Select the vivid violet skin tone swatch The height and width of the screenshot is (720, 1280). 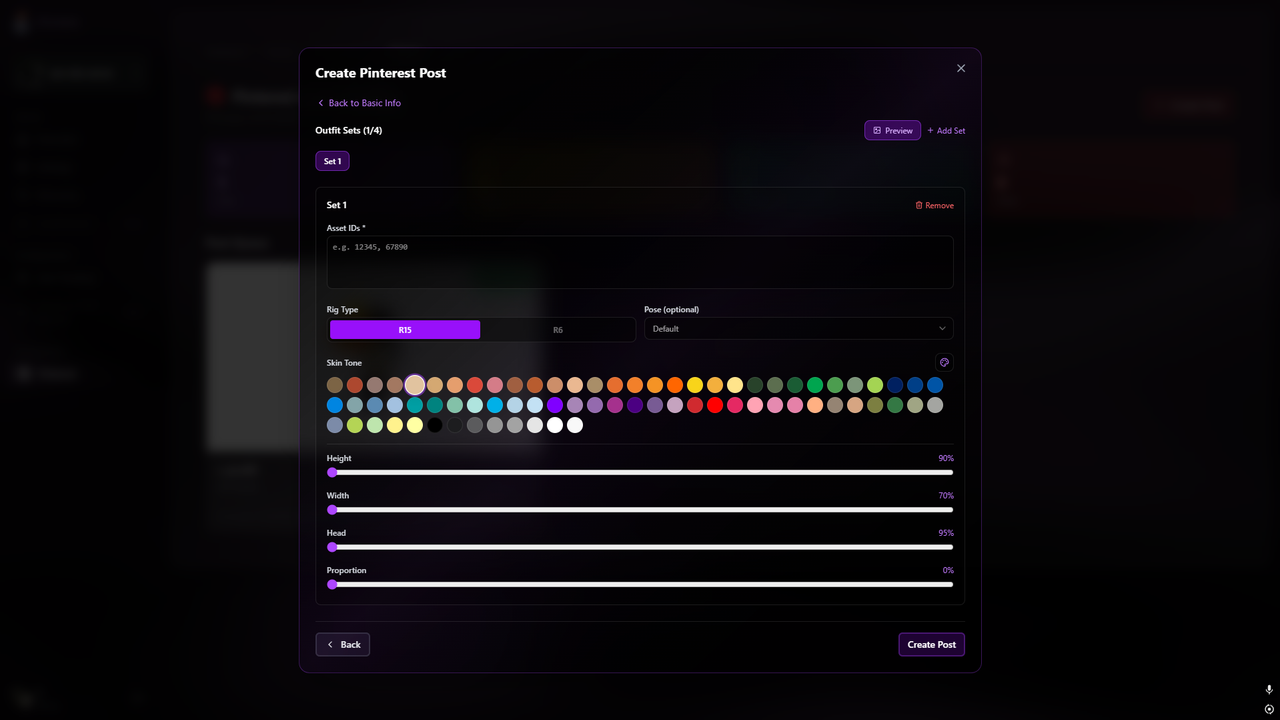click(x=555, y=405)
